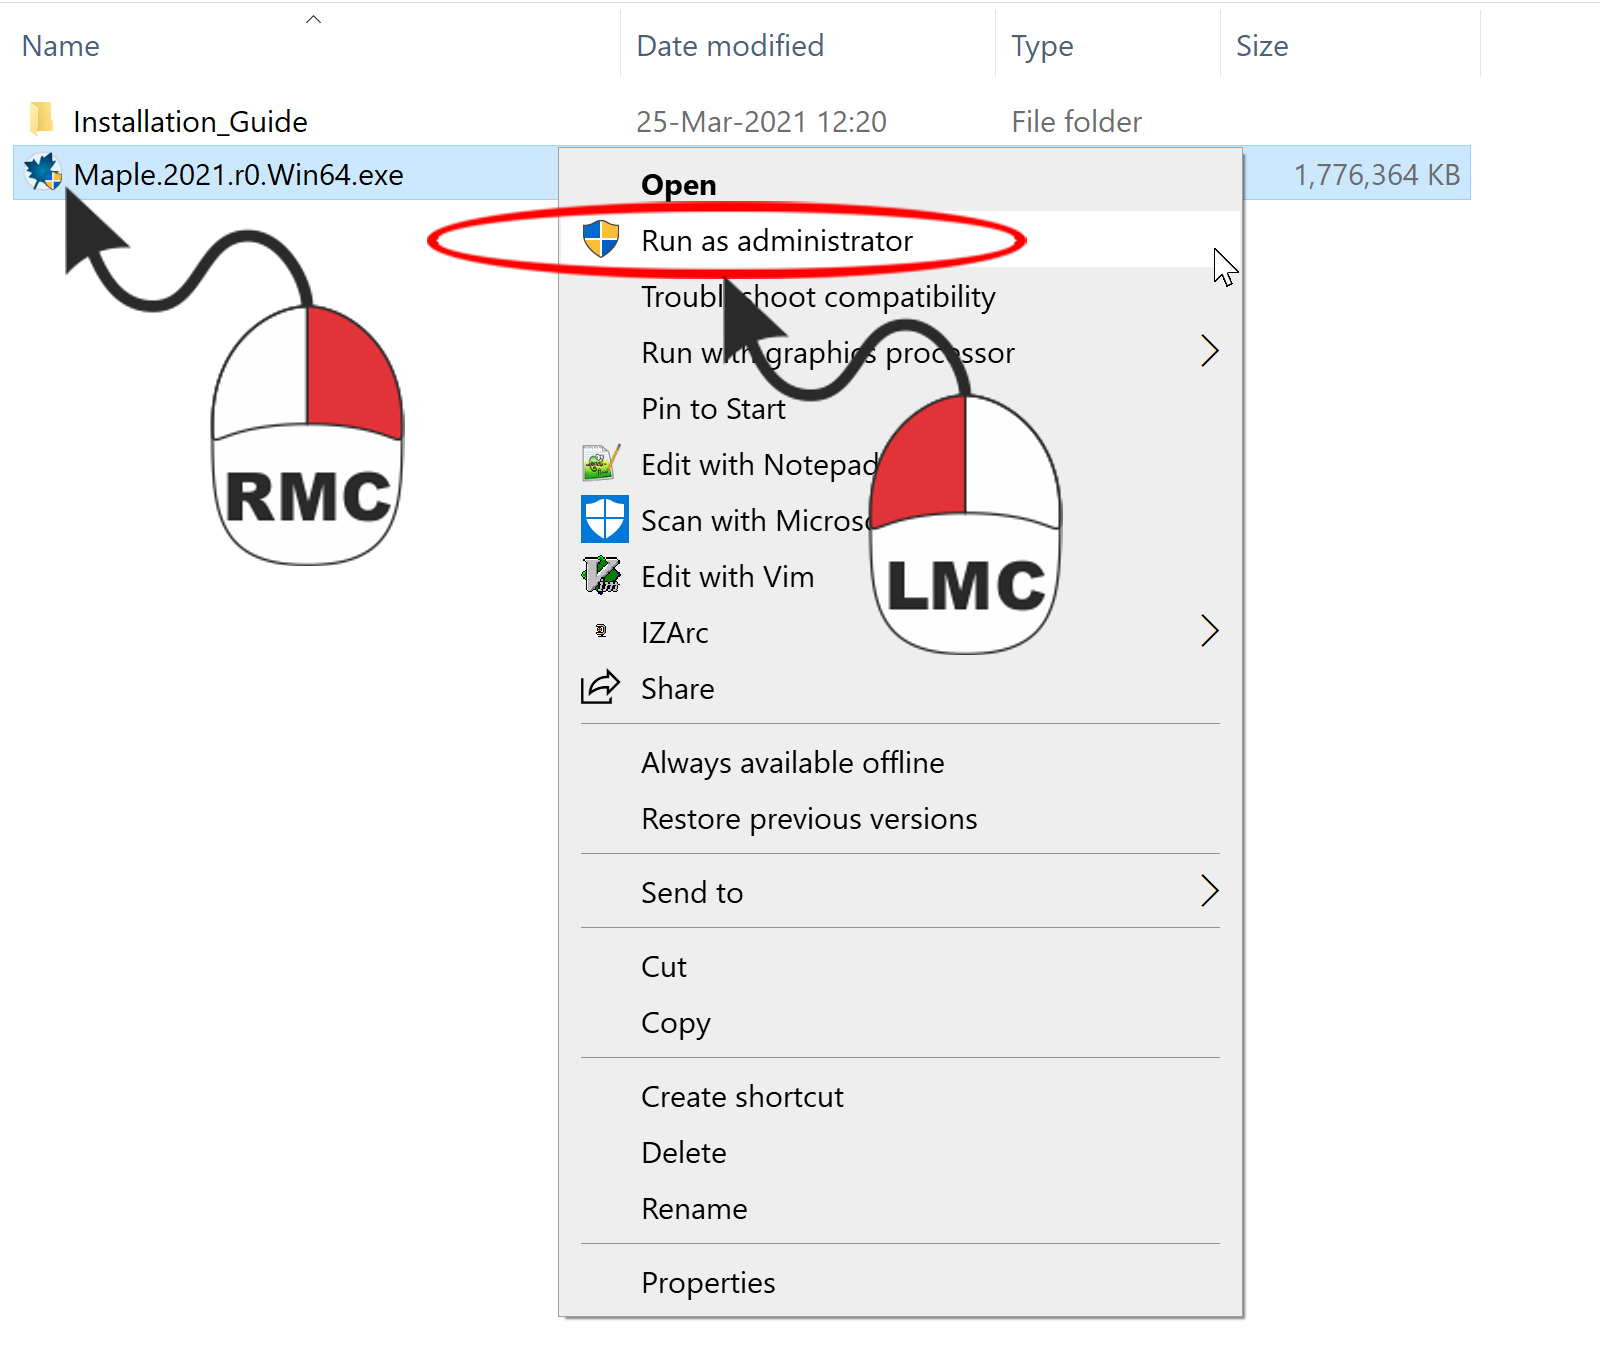Click the IZArc menu icon
This screenshot has width=1600, height=1360.
(601, 631)
